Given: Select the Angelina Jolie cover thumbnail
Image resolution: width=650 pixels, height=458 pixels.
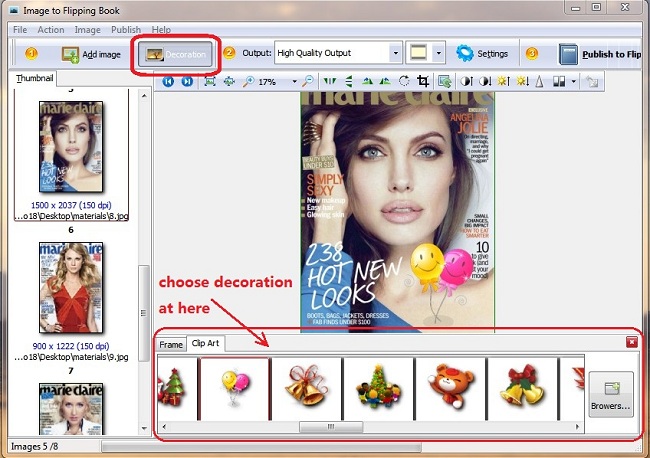Looking at the screenshot, I should [x=71, y=147].
